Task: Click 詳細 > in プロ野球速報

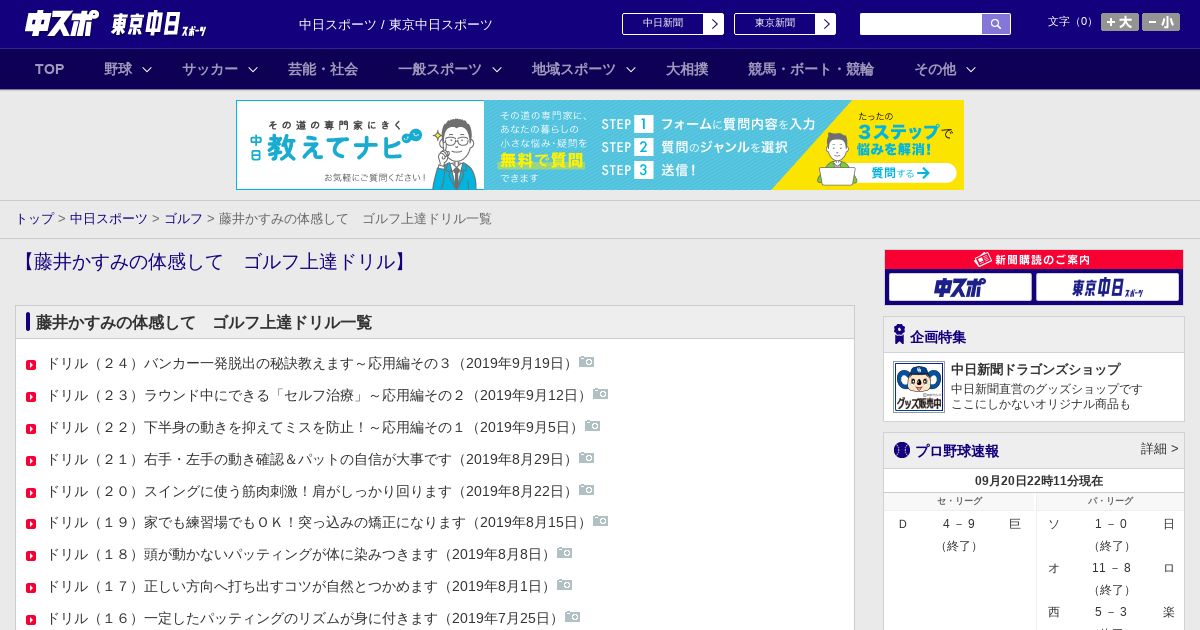Action: point(1160,449)
